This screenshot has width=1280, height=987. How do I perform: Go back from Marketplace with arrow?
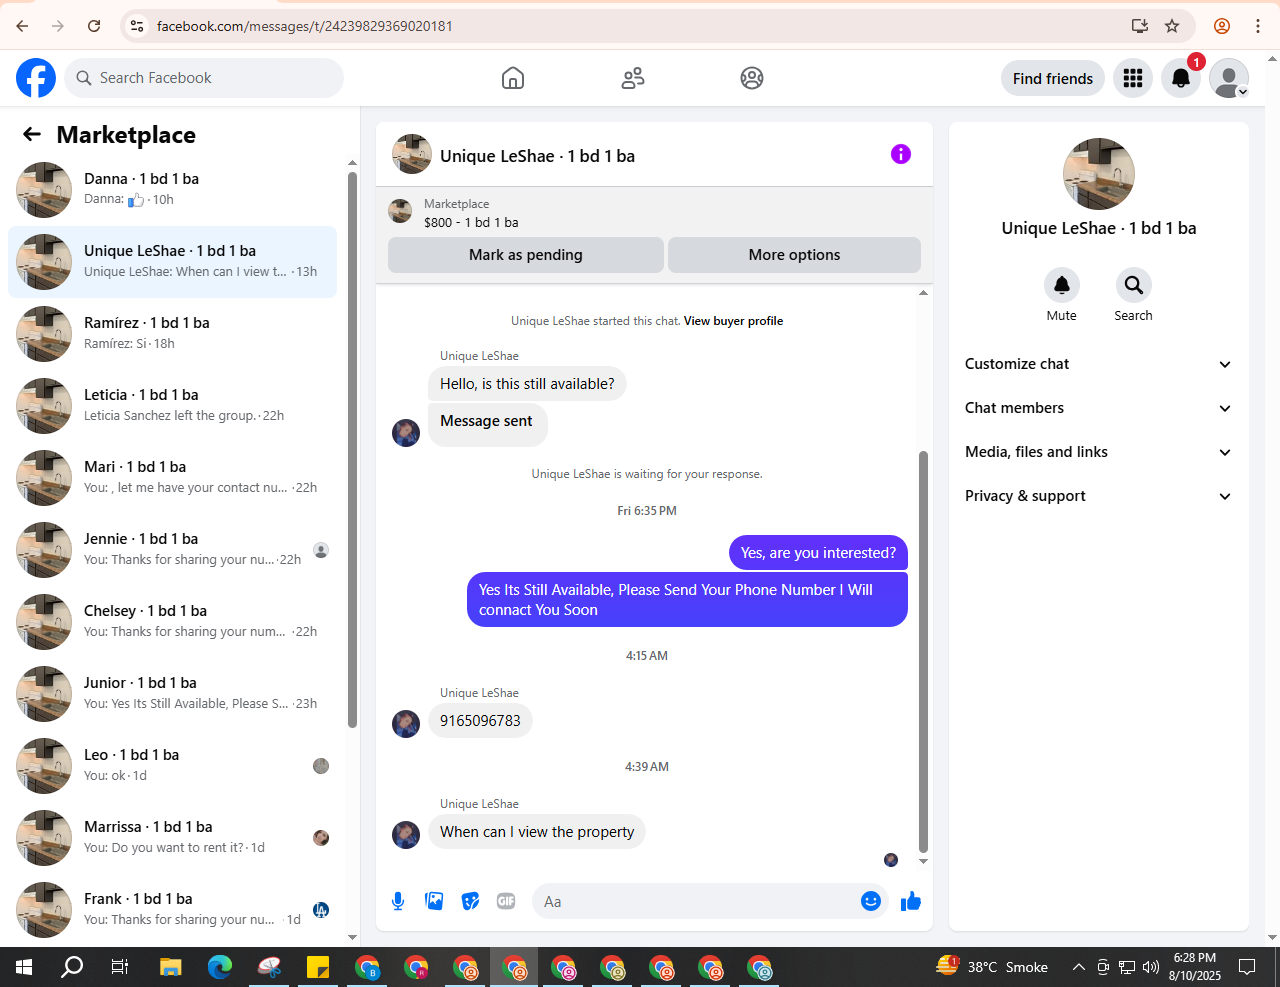pos(32,134)
